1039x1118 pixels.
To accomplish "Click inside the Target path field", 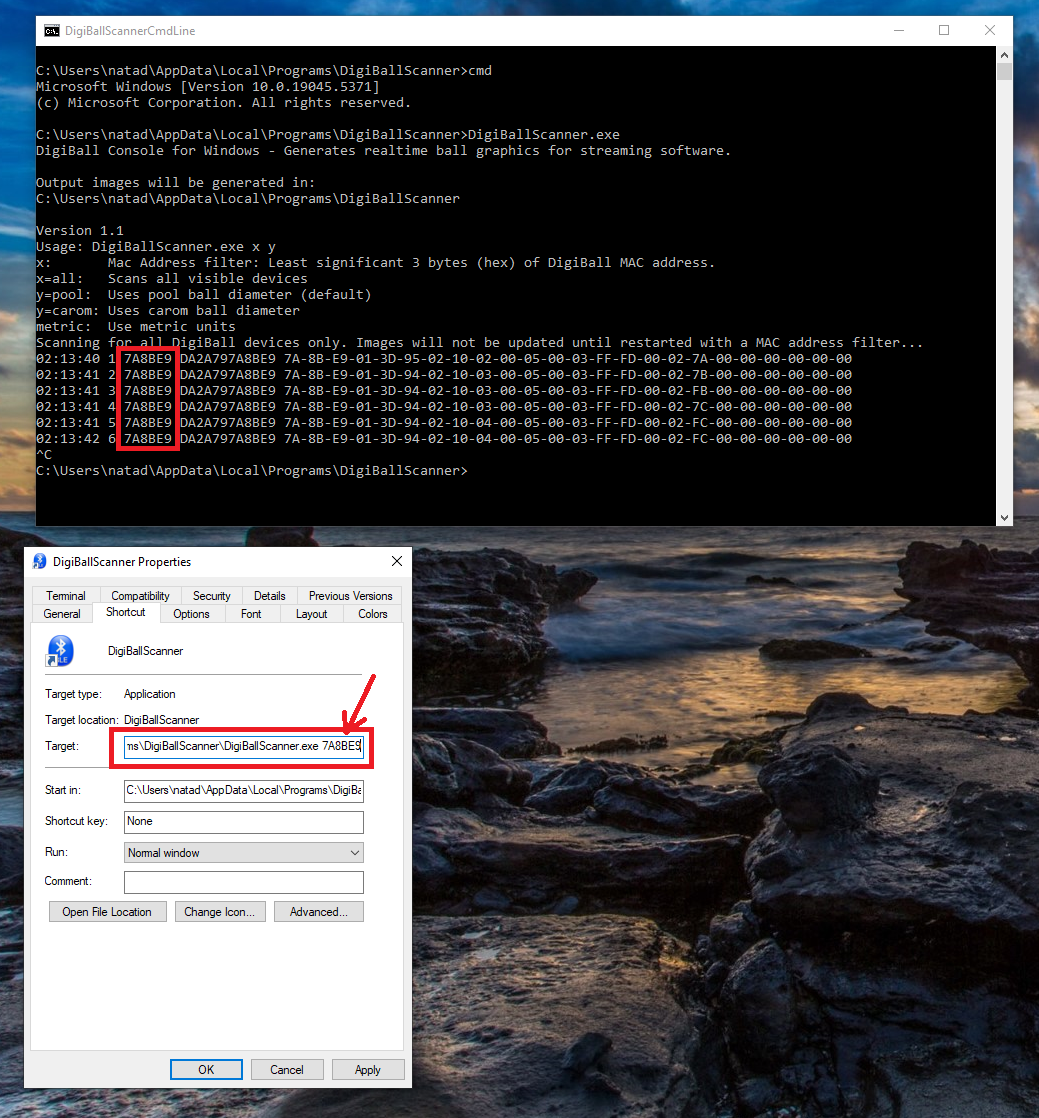I will [243, 746].
